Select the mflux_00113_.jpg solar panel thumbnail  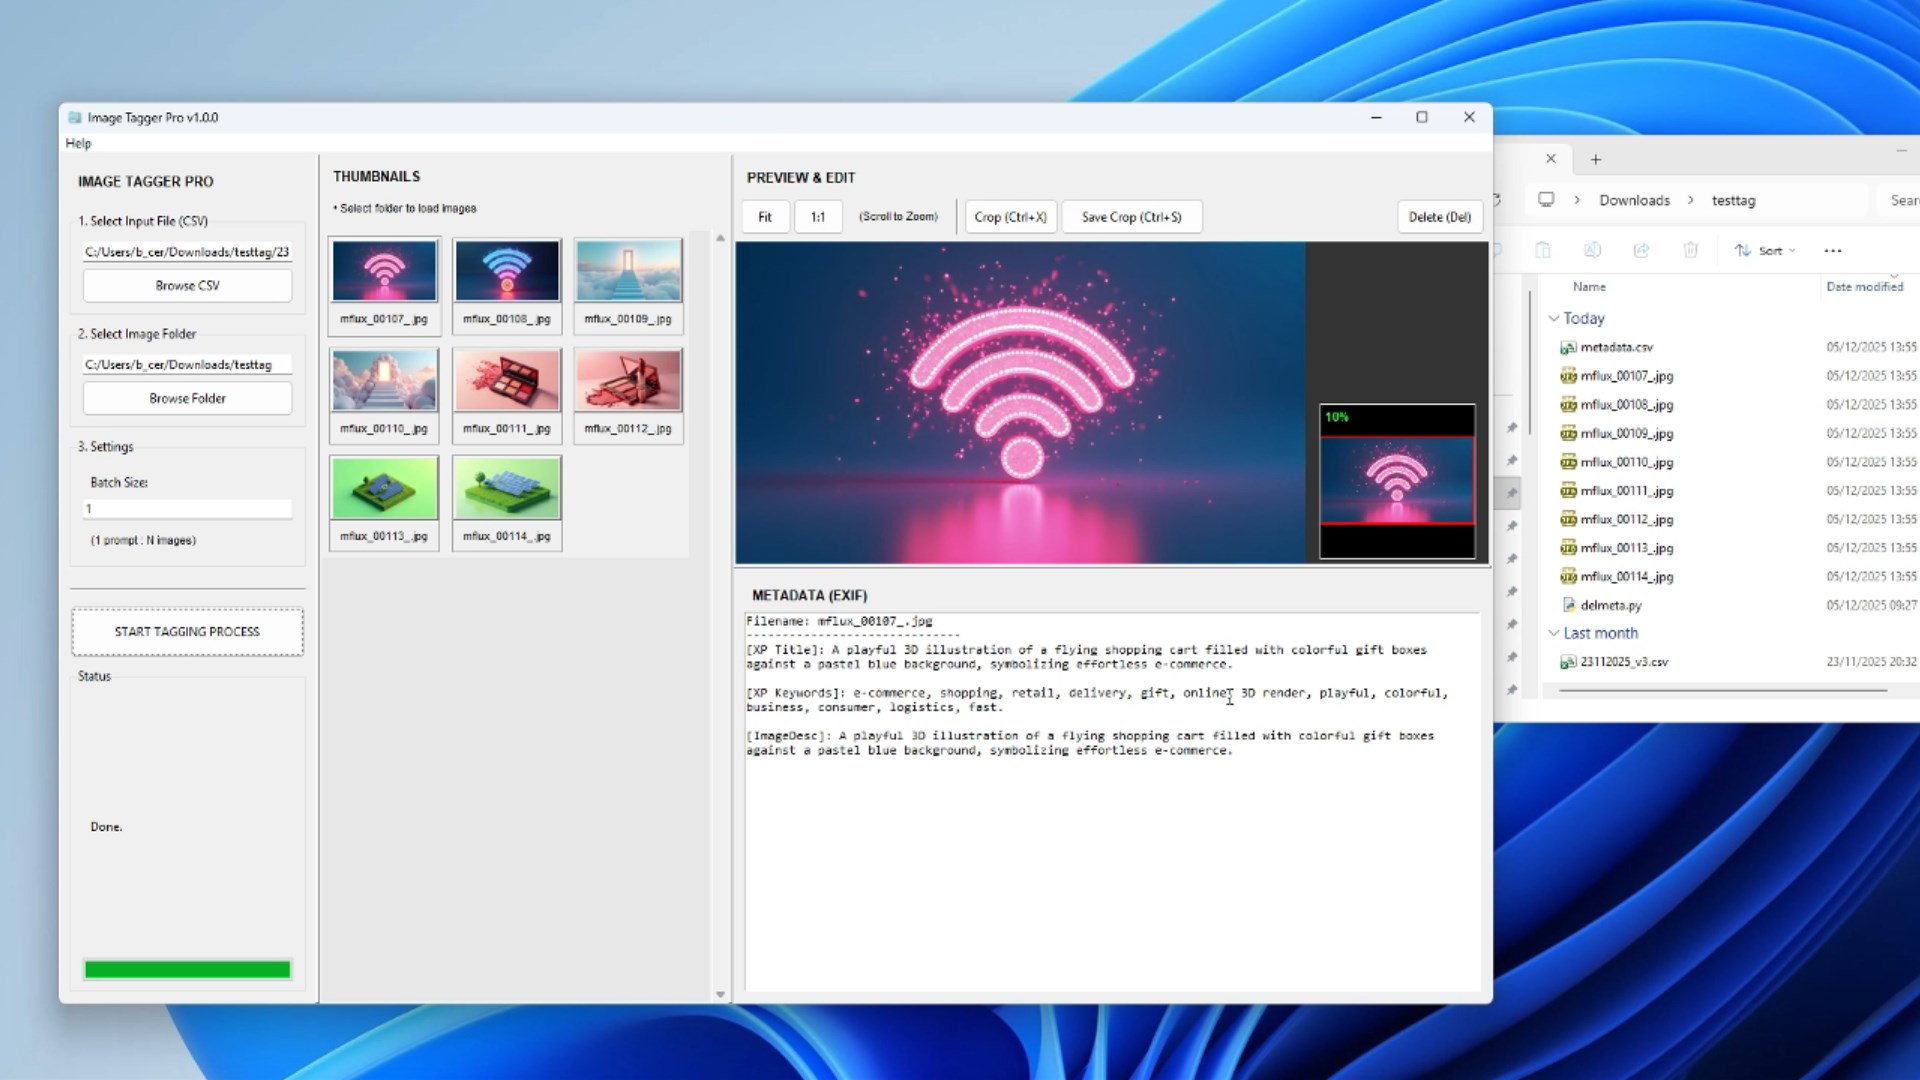click(x=384, y=489)
